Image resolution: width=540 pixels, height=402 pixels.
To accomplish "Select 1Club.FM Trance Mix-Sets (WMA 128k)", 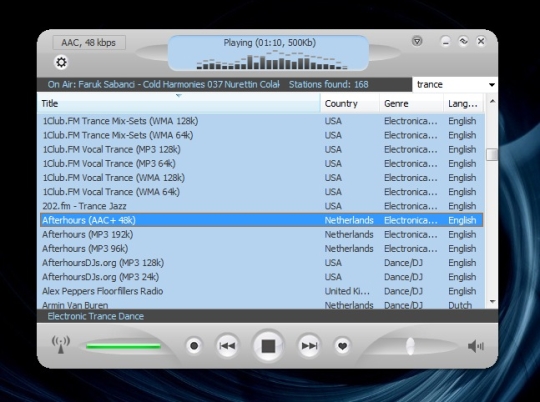I will 262,121.
